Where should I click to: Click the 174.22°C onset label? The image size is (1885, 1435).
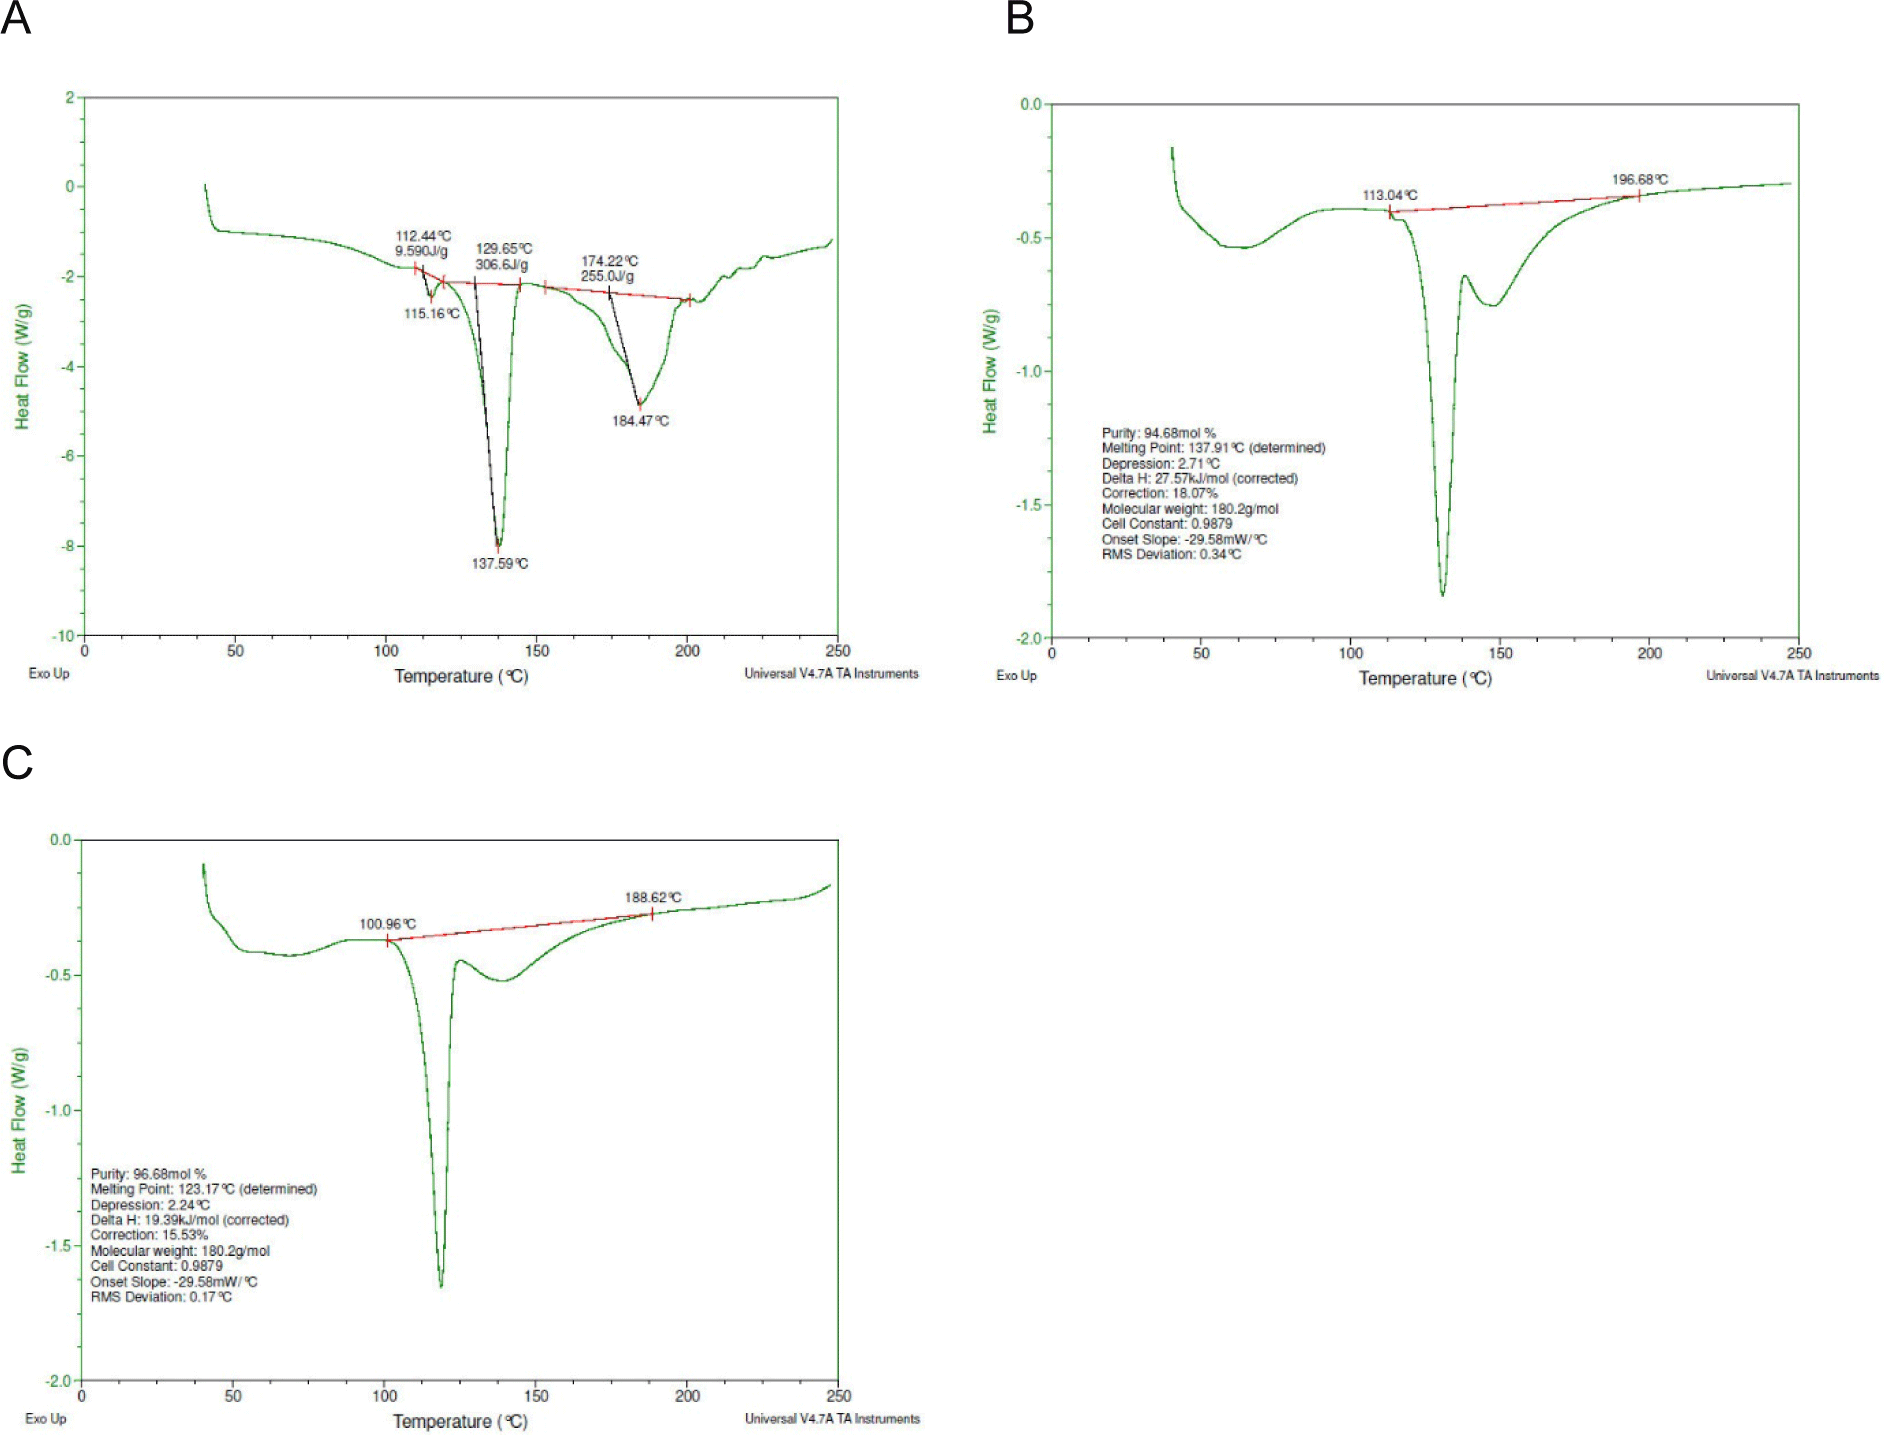[610, 261]
